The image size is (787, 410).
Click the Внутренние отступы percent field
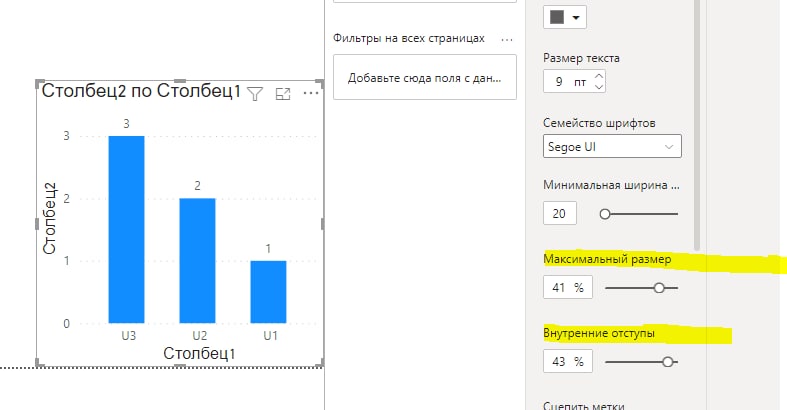tap(568, 361)
